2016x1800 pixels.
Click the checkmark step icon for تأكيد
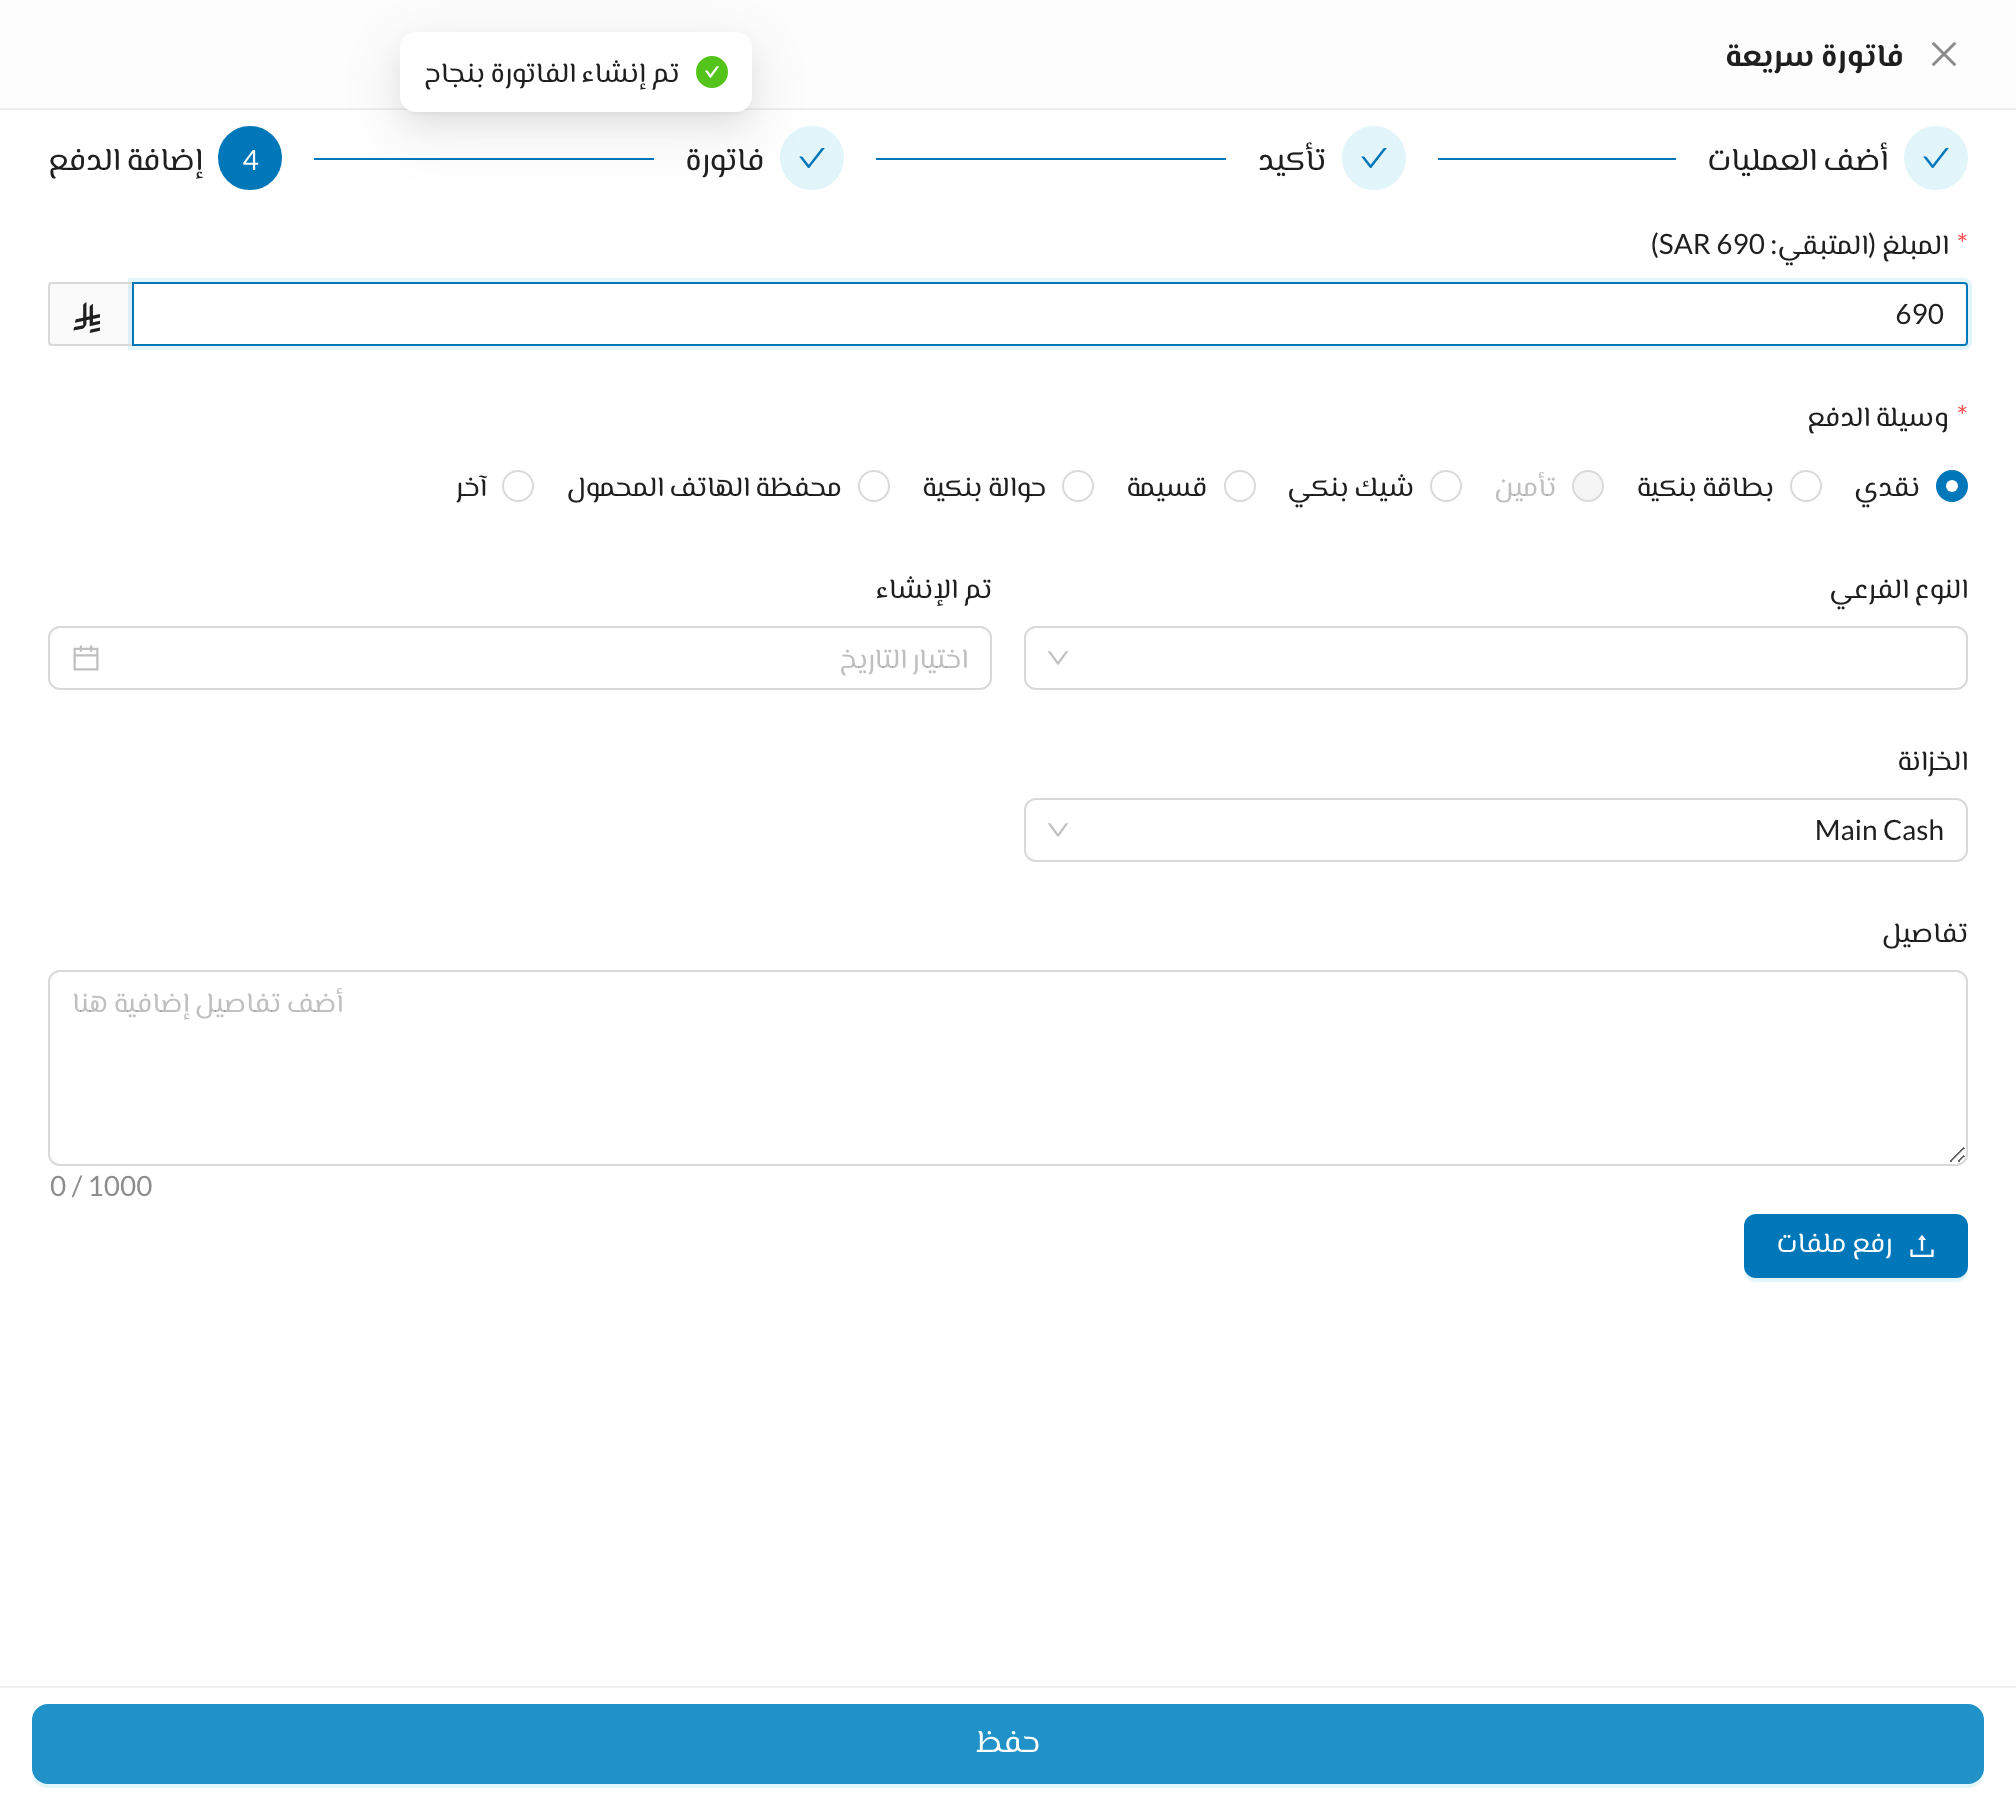1374,158
